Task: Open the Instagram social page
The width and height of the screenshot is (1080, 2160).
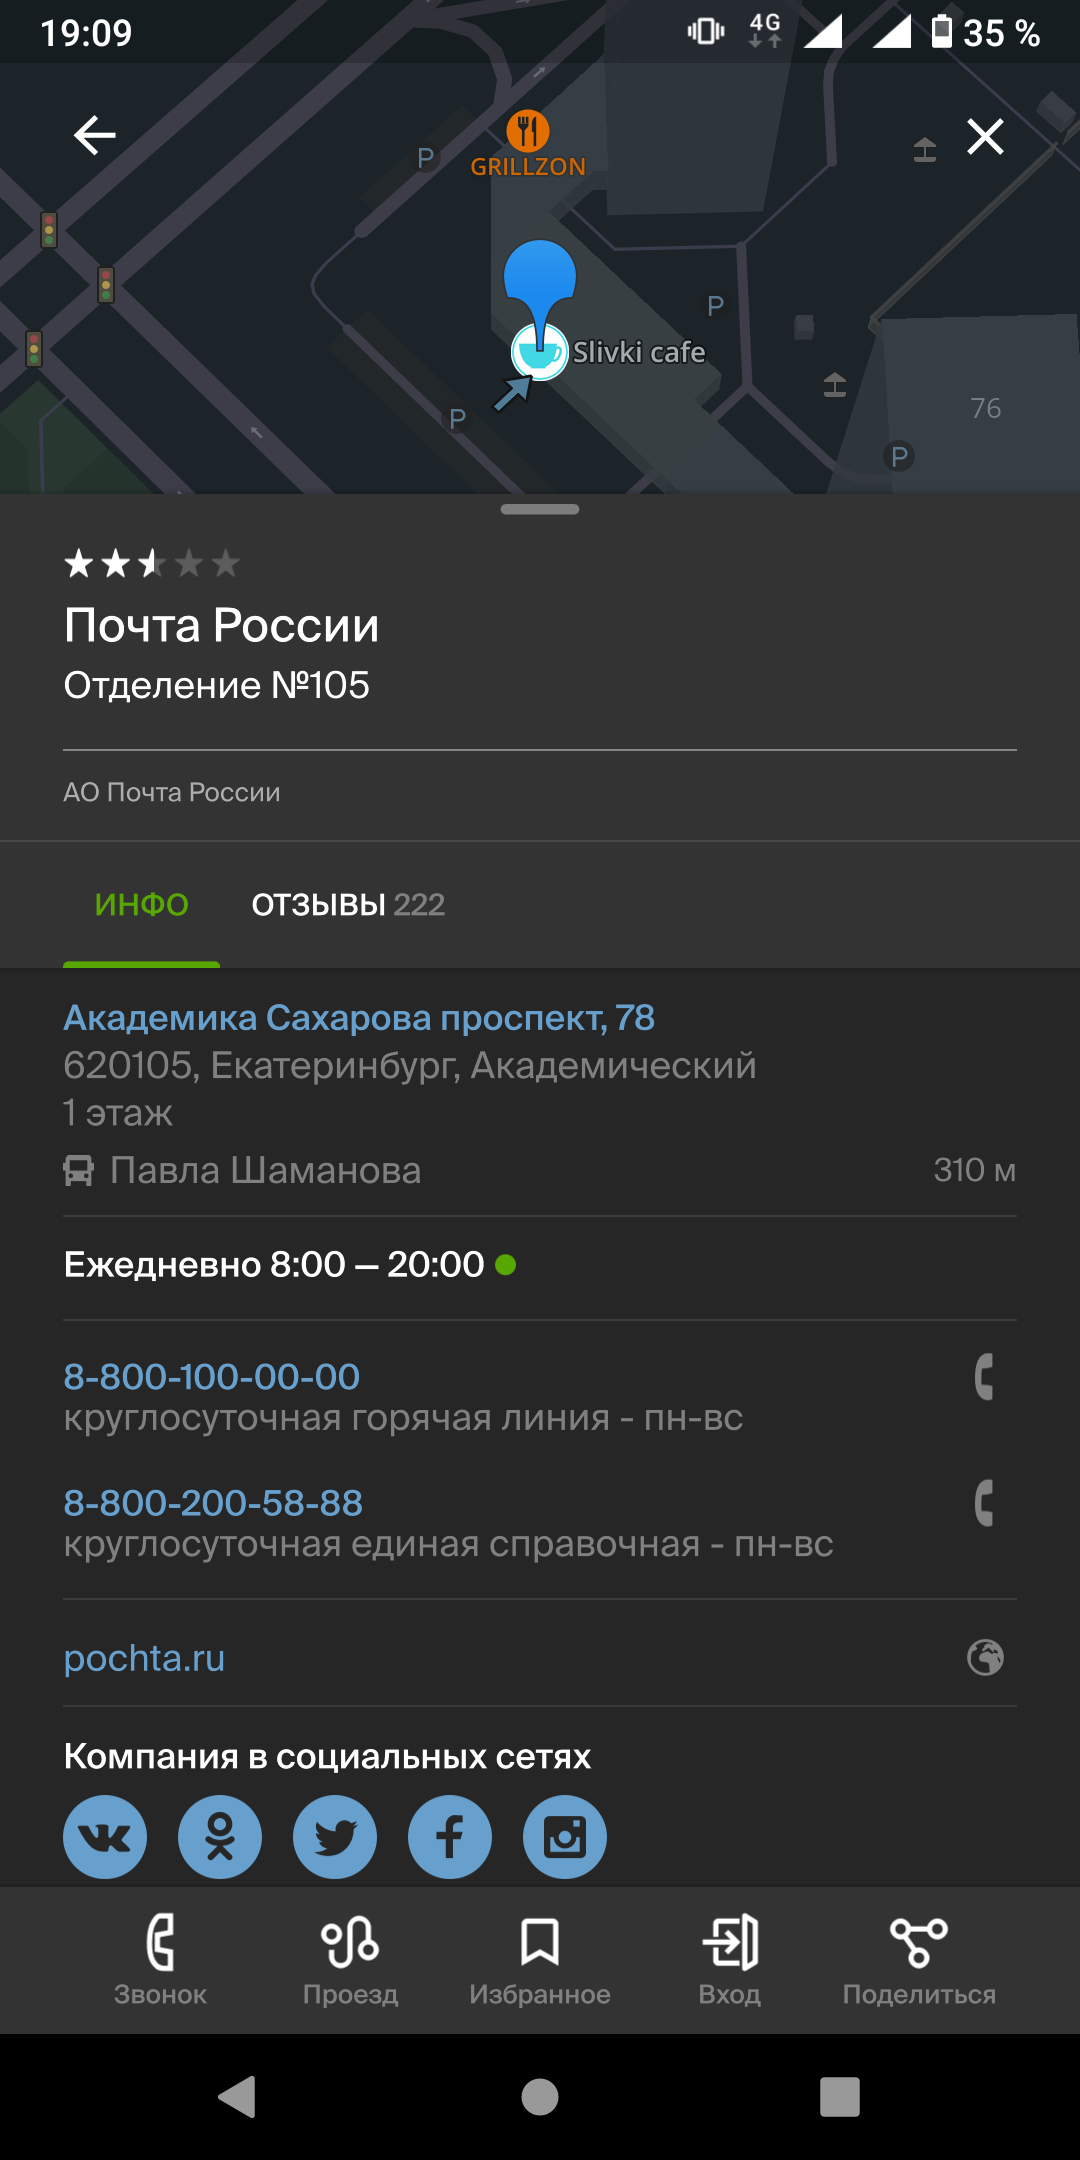Action: (565, 1837)
